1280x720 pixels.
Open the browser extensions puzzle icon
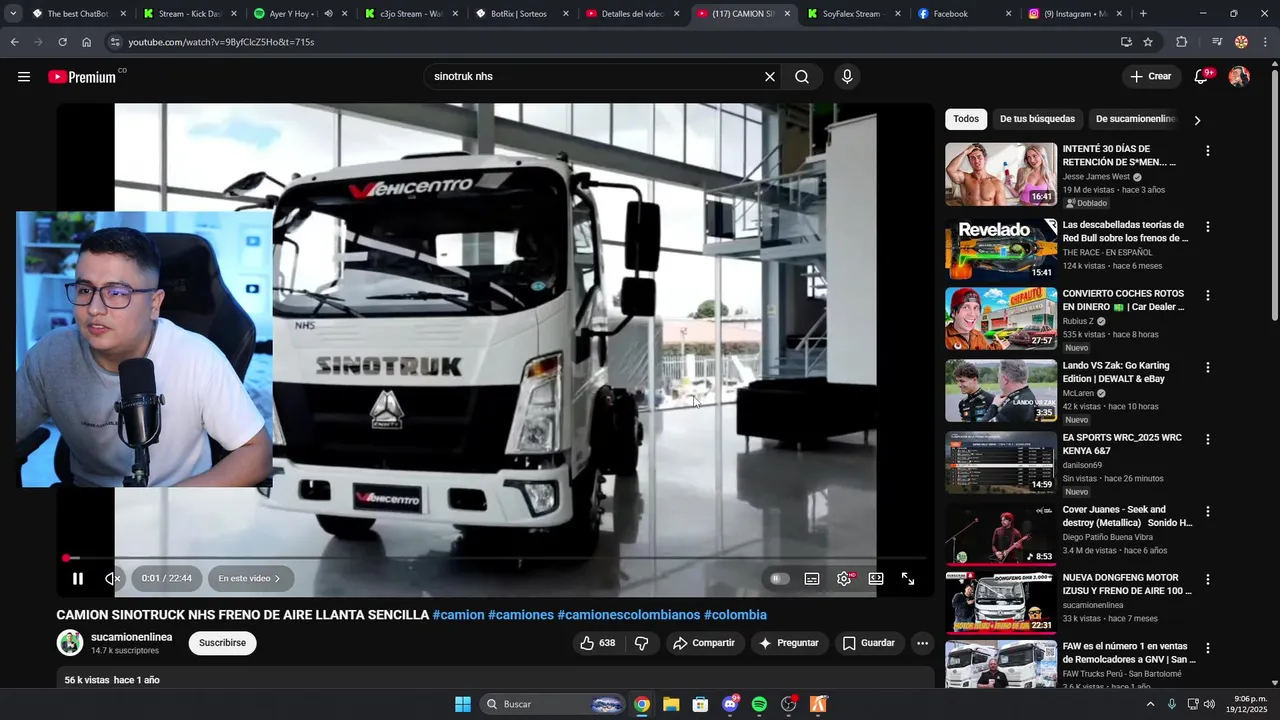[1181, 42]
